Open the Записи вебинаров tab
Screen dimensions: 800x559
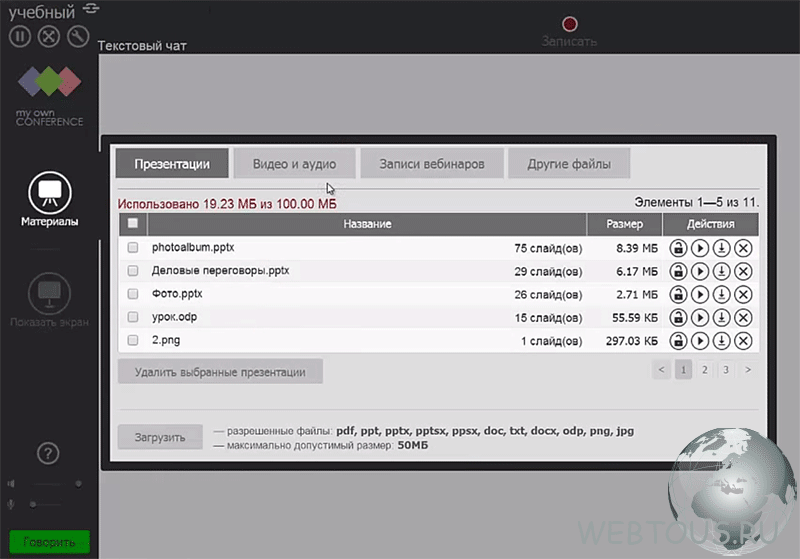(432, 164)
